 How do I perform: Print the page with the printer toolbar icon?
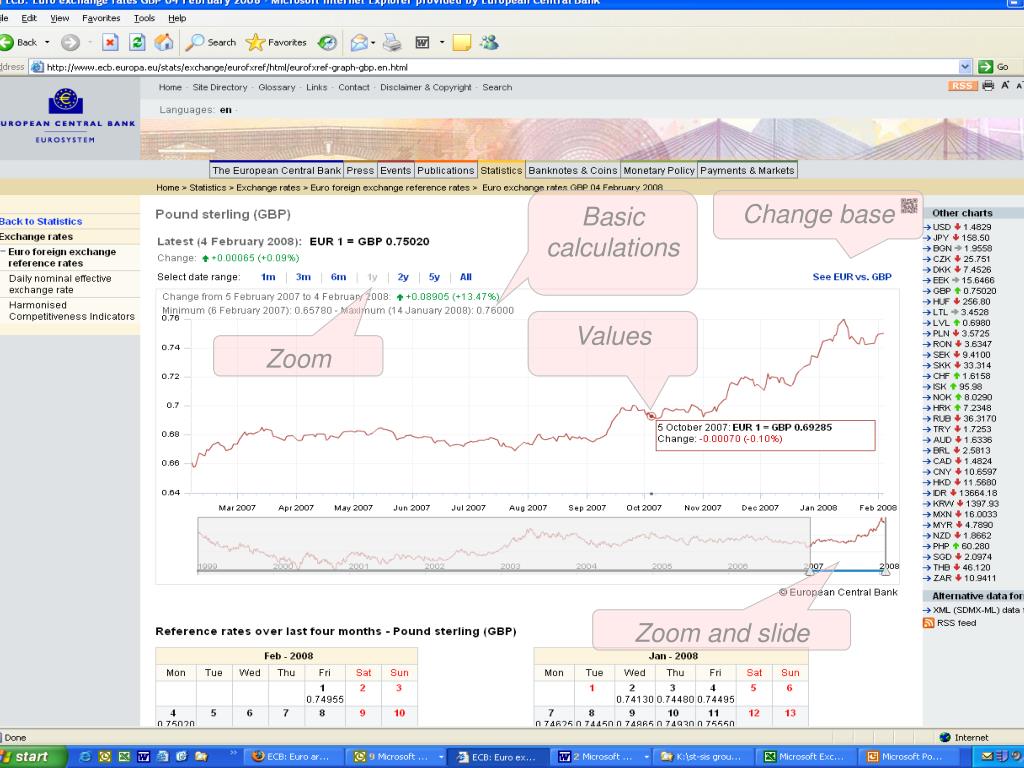click(392, 42)
